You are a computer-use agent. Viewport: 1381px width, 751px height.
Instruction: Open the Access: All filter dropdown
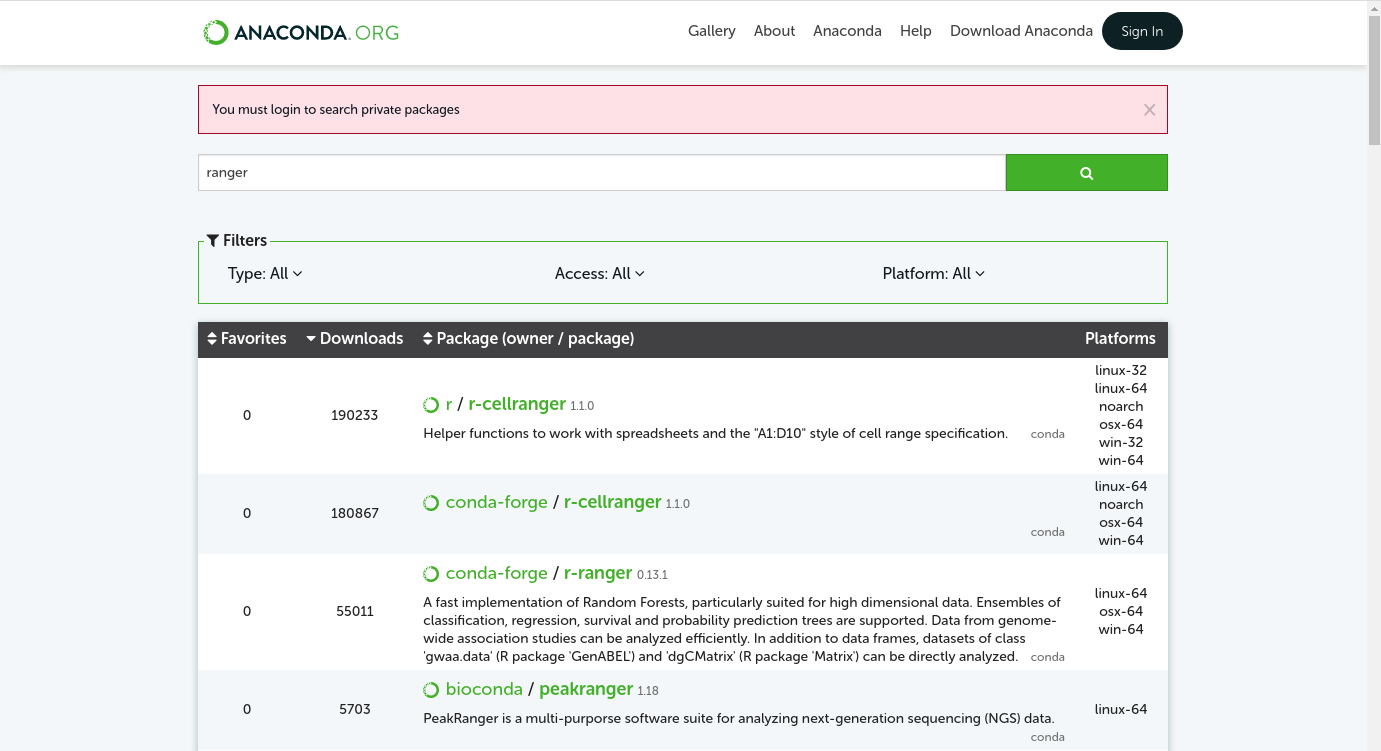click(600, 273)
